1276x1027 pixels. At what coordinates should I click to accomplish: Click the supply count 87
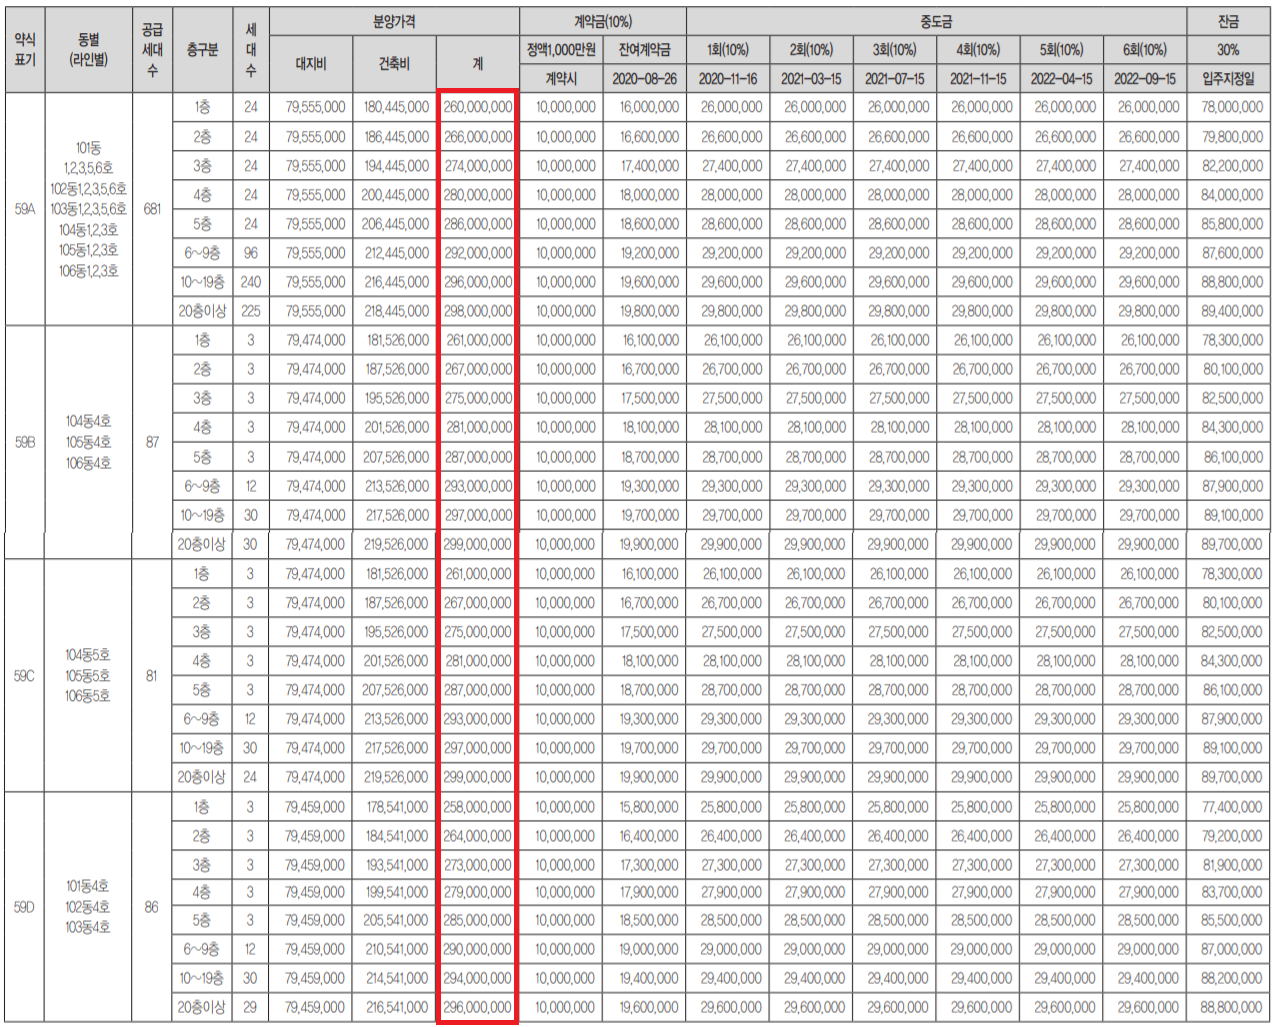coord(152,441)
